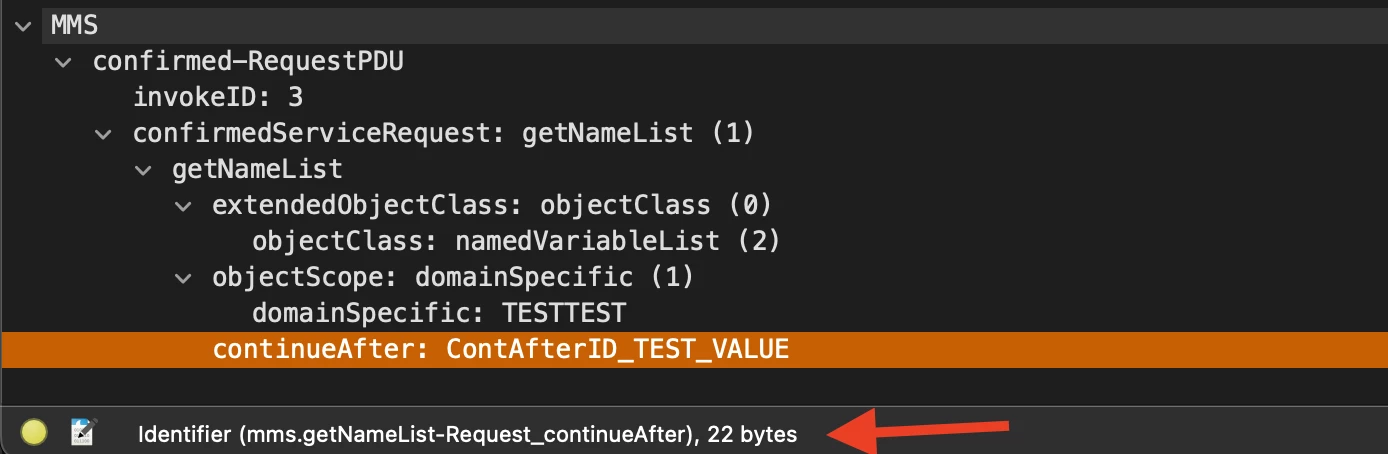Select the objectScope: domainSpecific (1) row
Screen dimensions: 1388x454
click(453, 277)
